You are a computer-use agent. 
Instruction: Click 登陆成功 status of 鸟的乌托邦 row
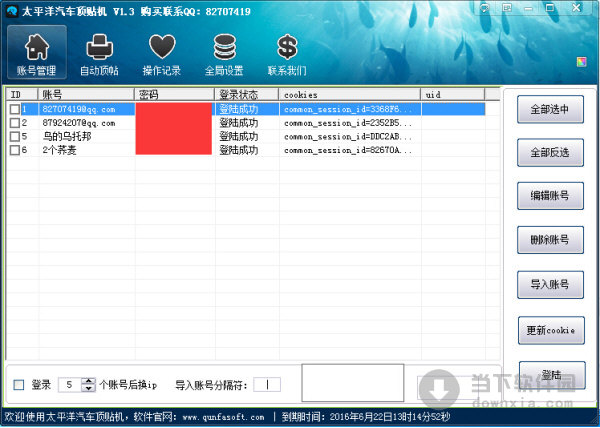point(239,137)
